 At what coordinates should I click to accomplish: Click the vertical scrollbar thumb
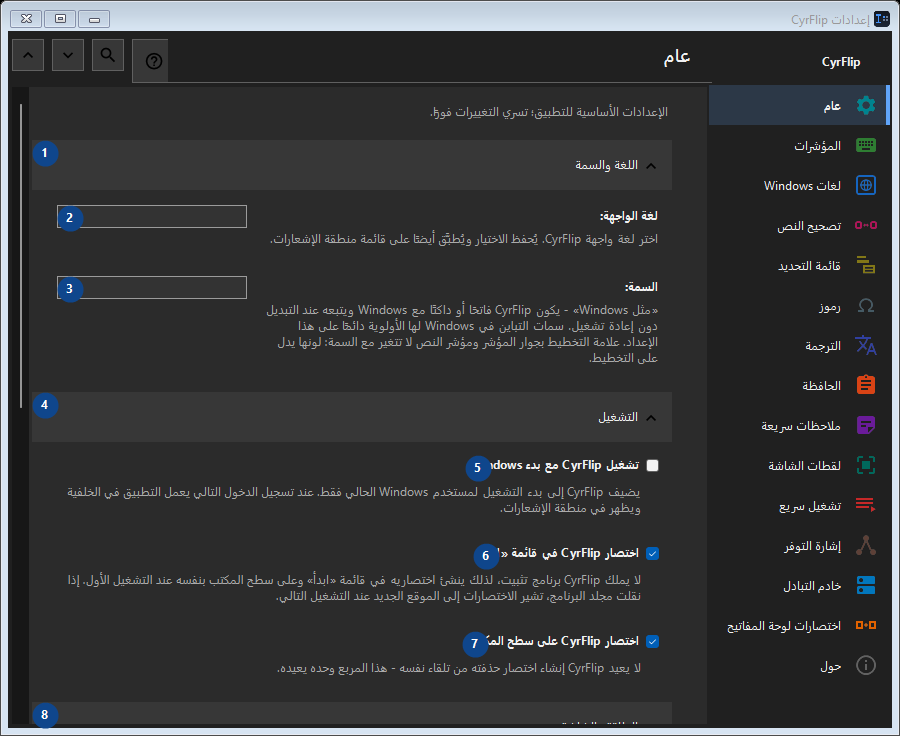(21, 255)
